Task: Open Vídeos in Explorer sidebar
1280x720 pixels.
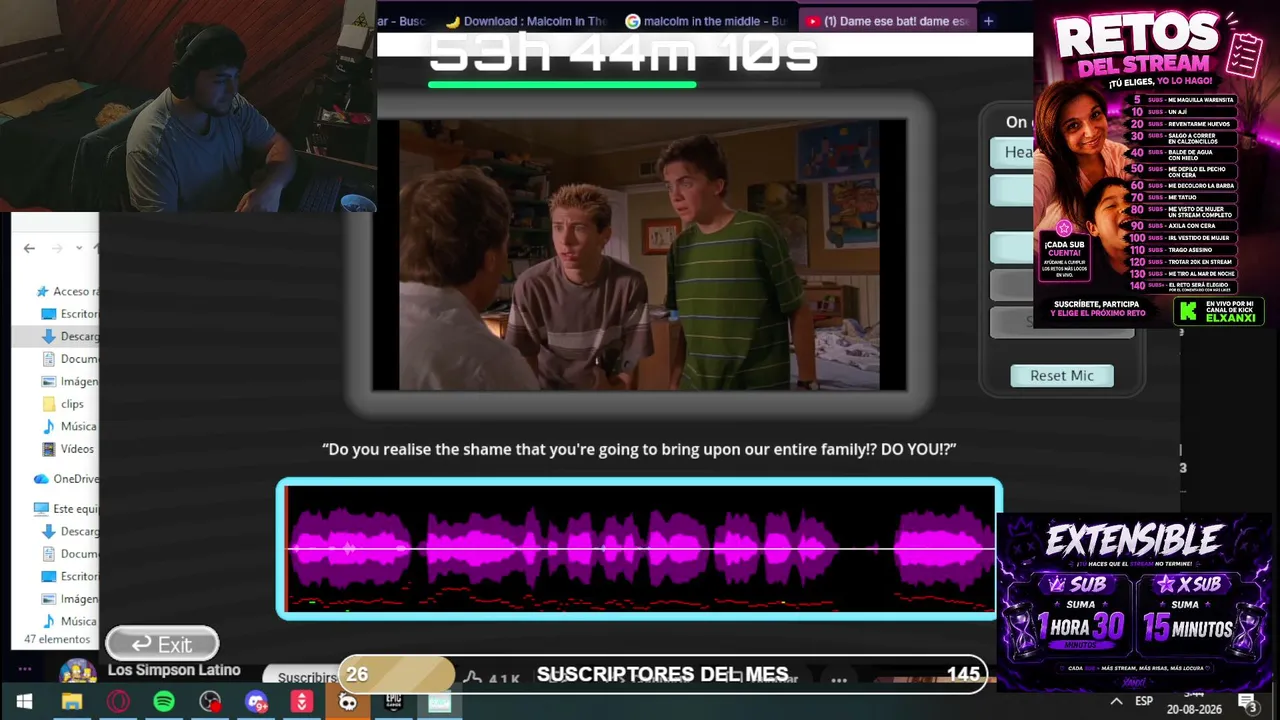Action: pyautogui.click(x=68, y=449)
